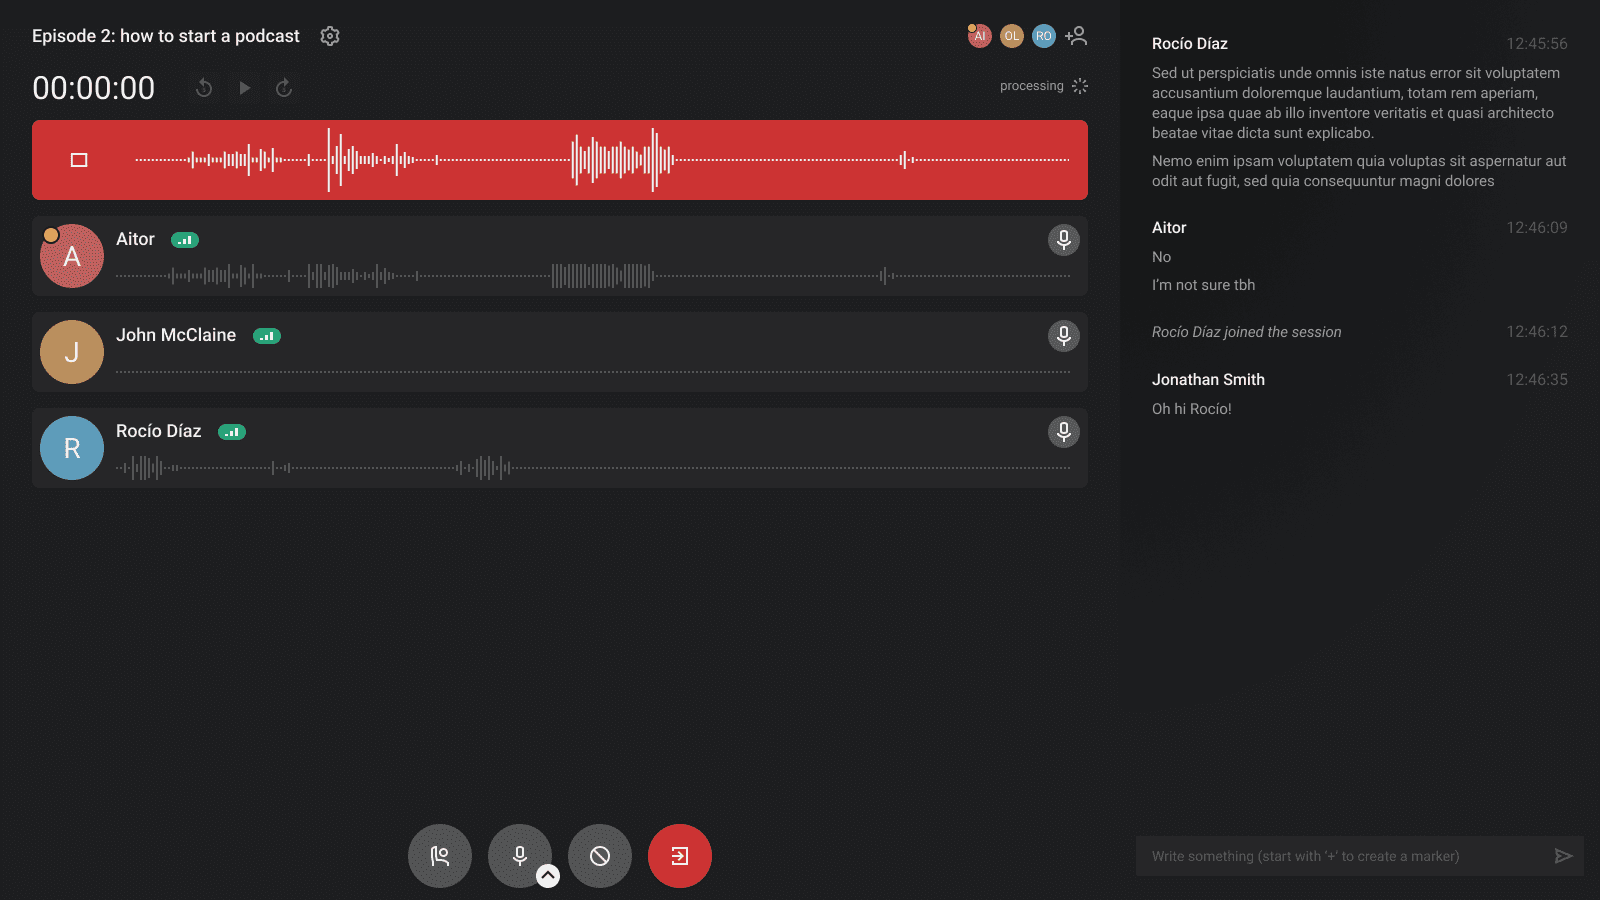Image resolution: width=1600 pixels, height=900 pixels.
Task: Click the AI participant avatar at top
Action: click(x=979, y=36)
